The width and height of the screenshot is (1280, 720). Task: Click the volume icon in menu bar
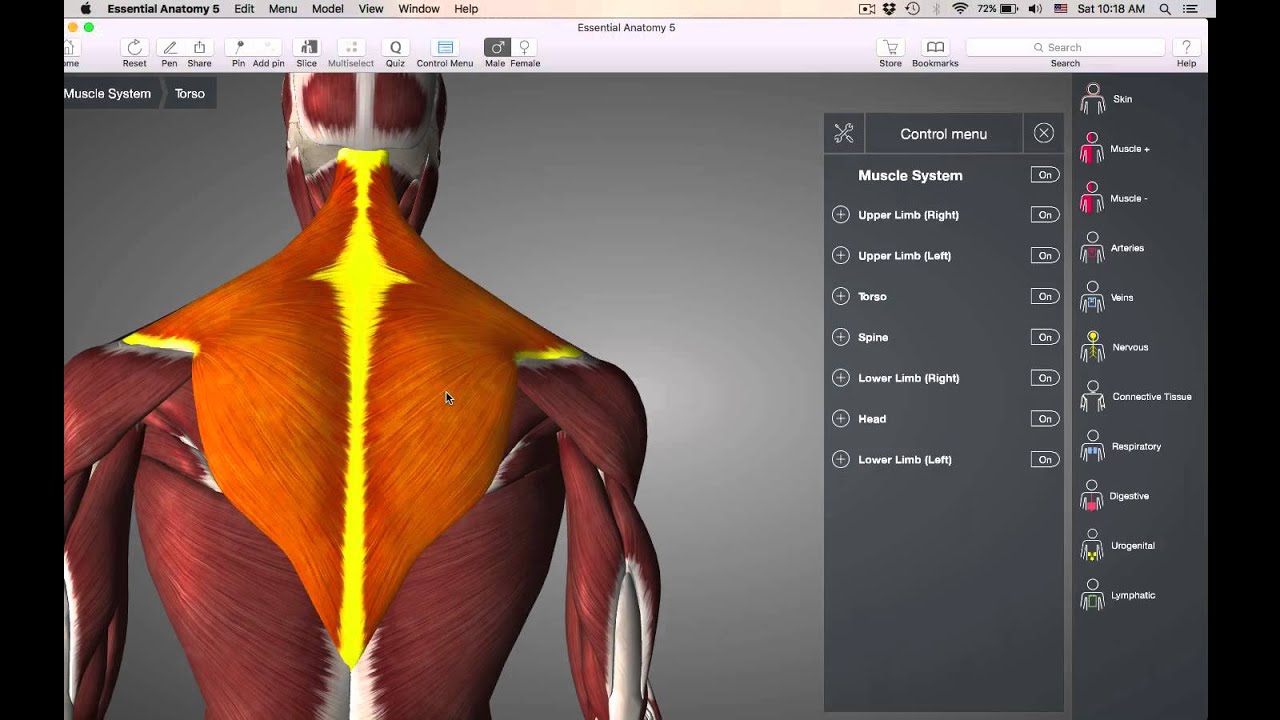1034,9
